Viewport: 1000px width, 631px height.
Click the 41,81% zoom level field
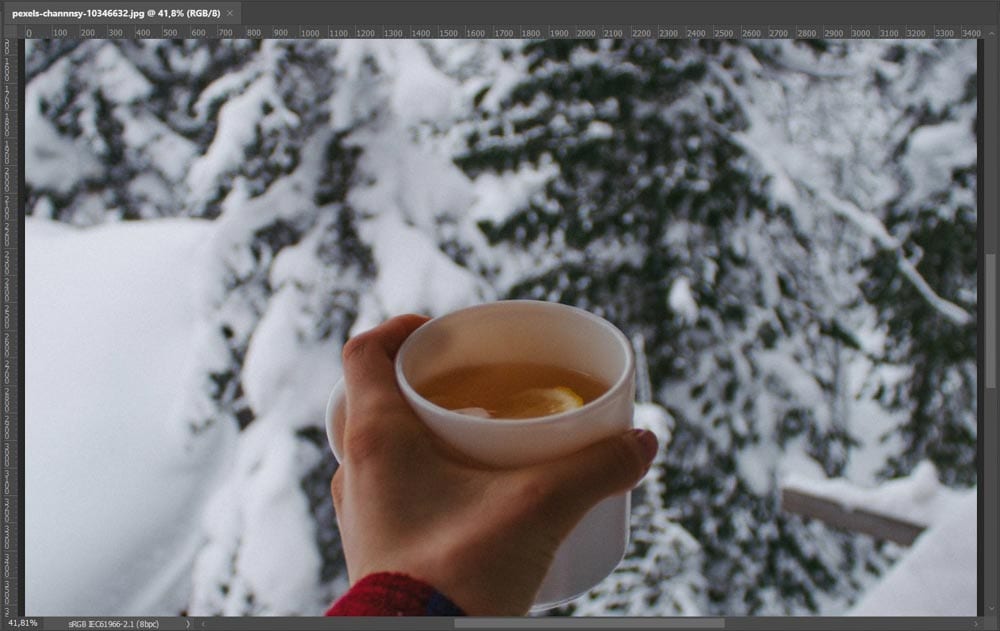(20, 623)
